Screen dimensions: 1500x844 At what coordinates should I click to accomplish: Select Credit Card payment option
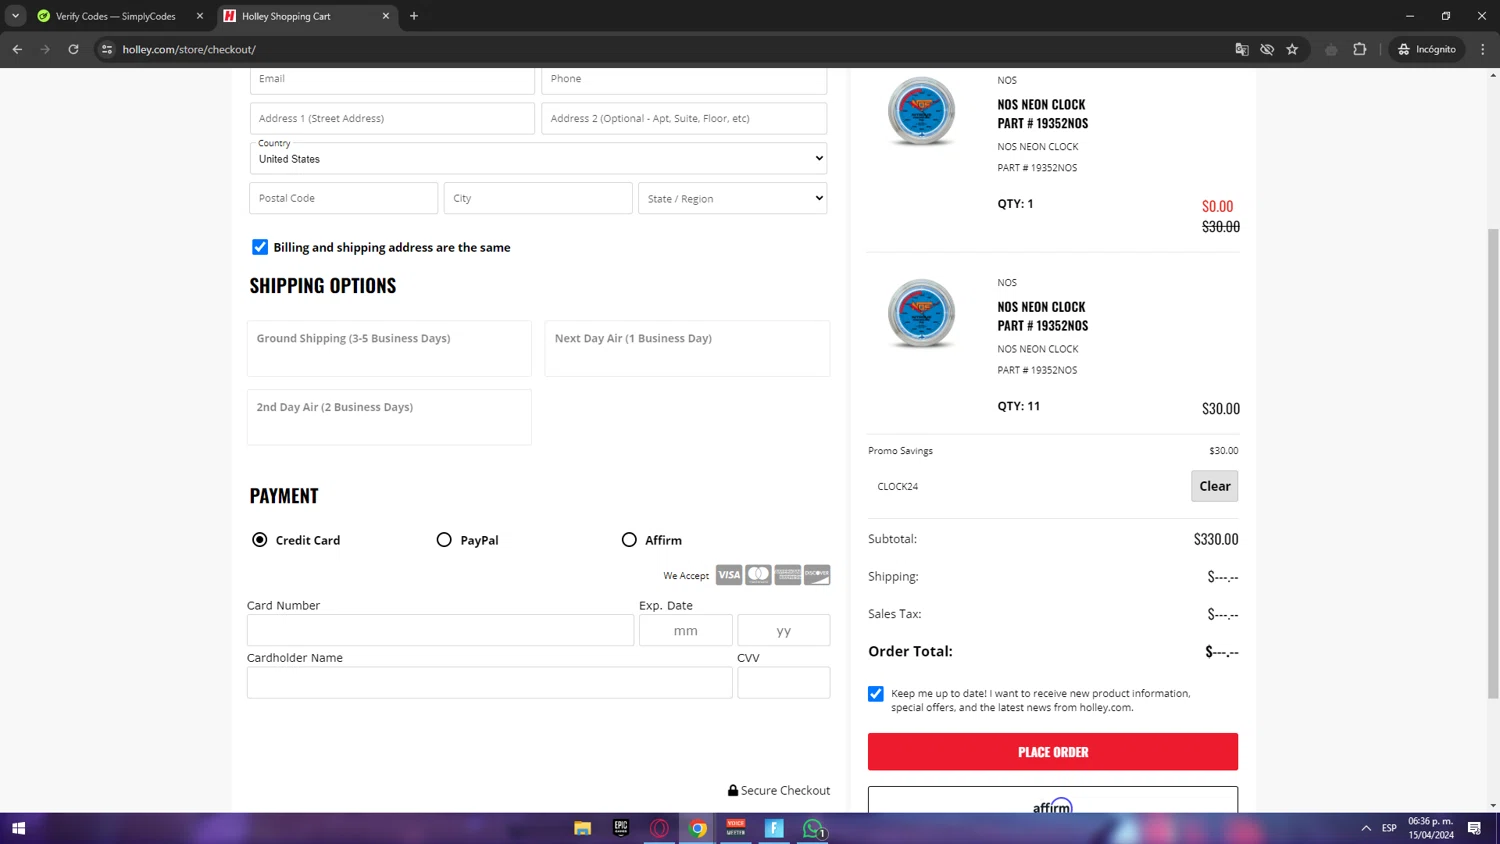260,540
